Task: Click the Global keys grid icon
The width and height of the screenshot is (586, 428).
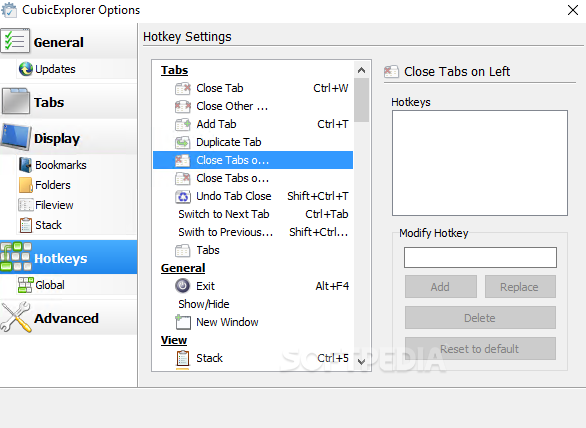Action: (25, 285)
